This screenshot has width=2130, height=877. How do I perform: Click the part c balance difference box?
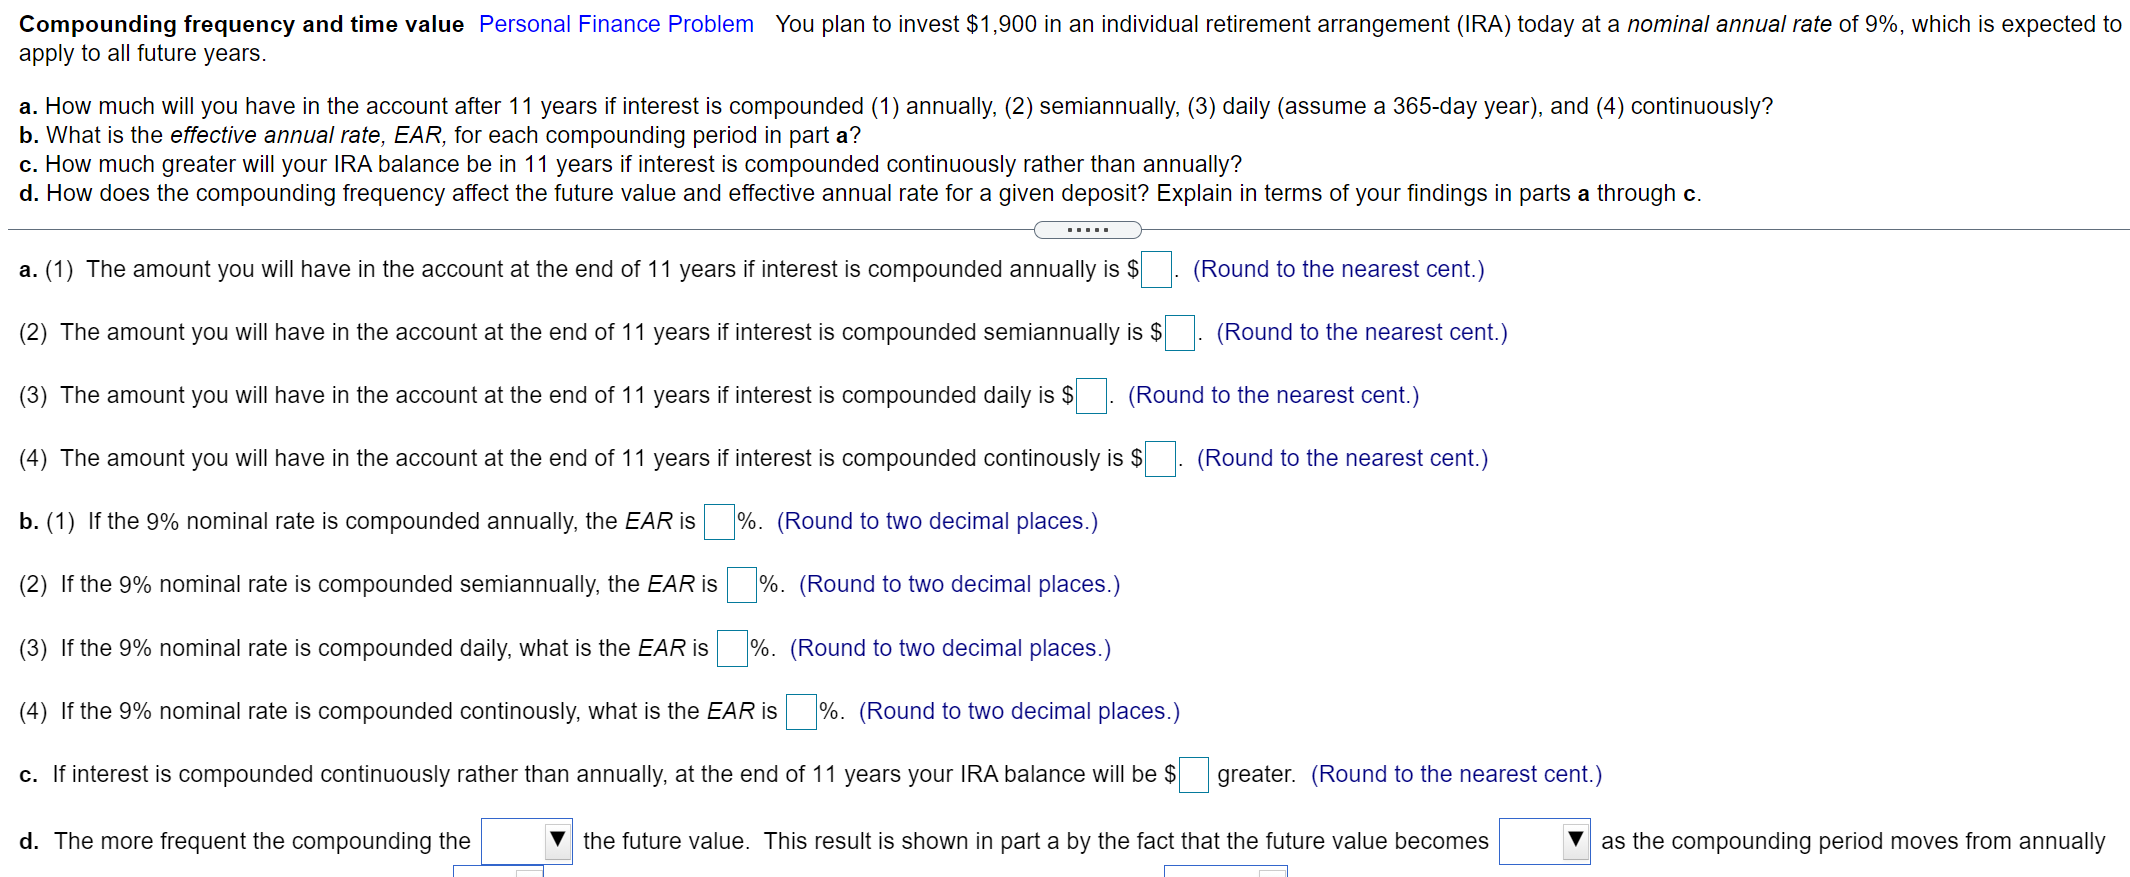pos(1193,775)
